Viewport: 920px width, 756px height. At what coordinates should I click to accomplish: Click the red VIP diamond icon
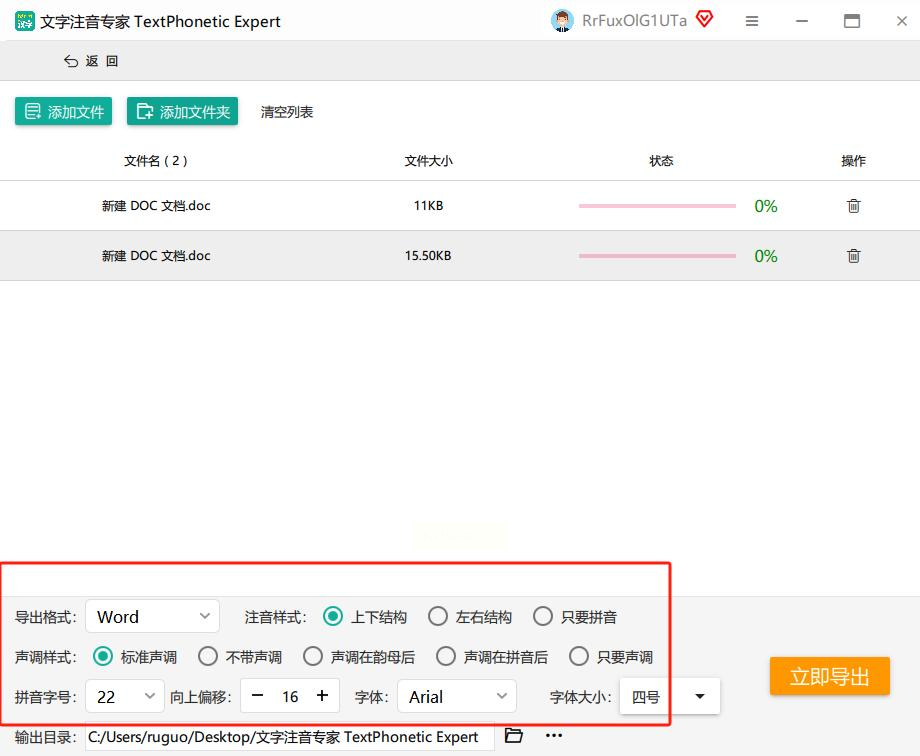click(x=705, y=20)
